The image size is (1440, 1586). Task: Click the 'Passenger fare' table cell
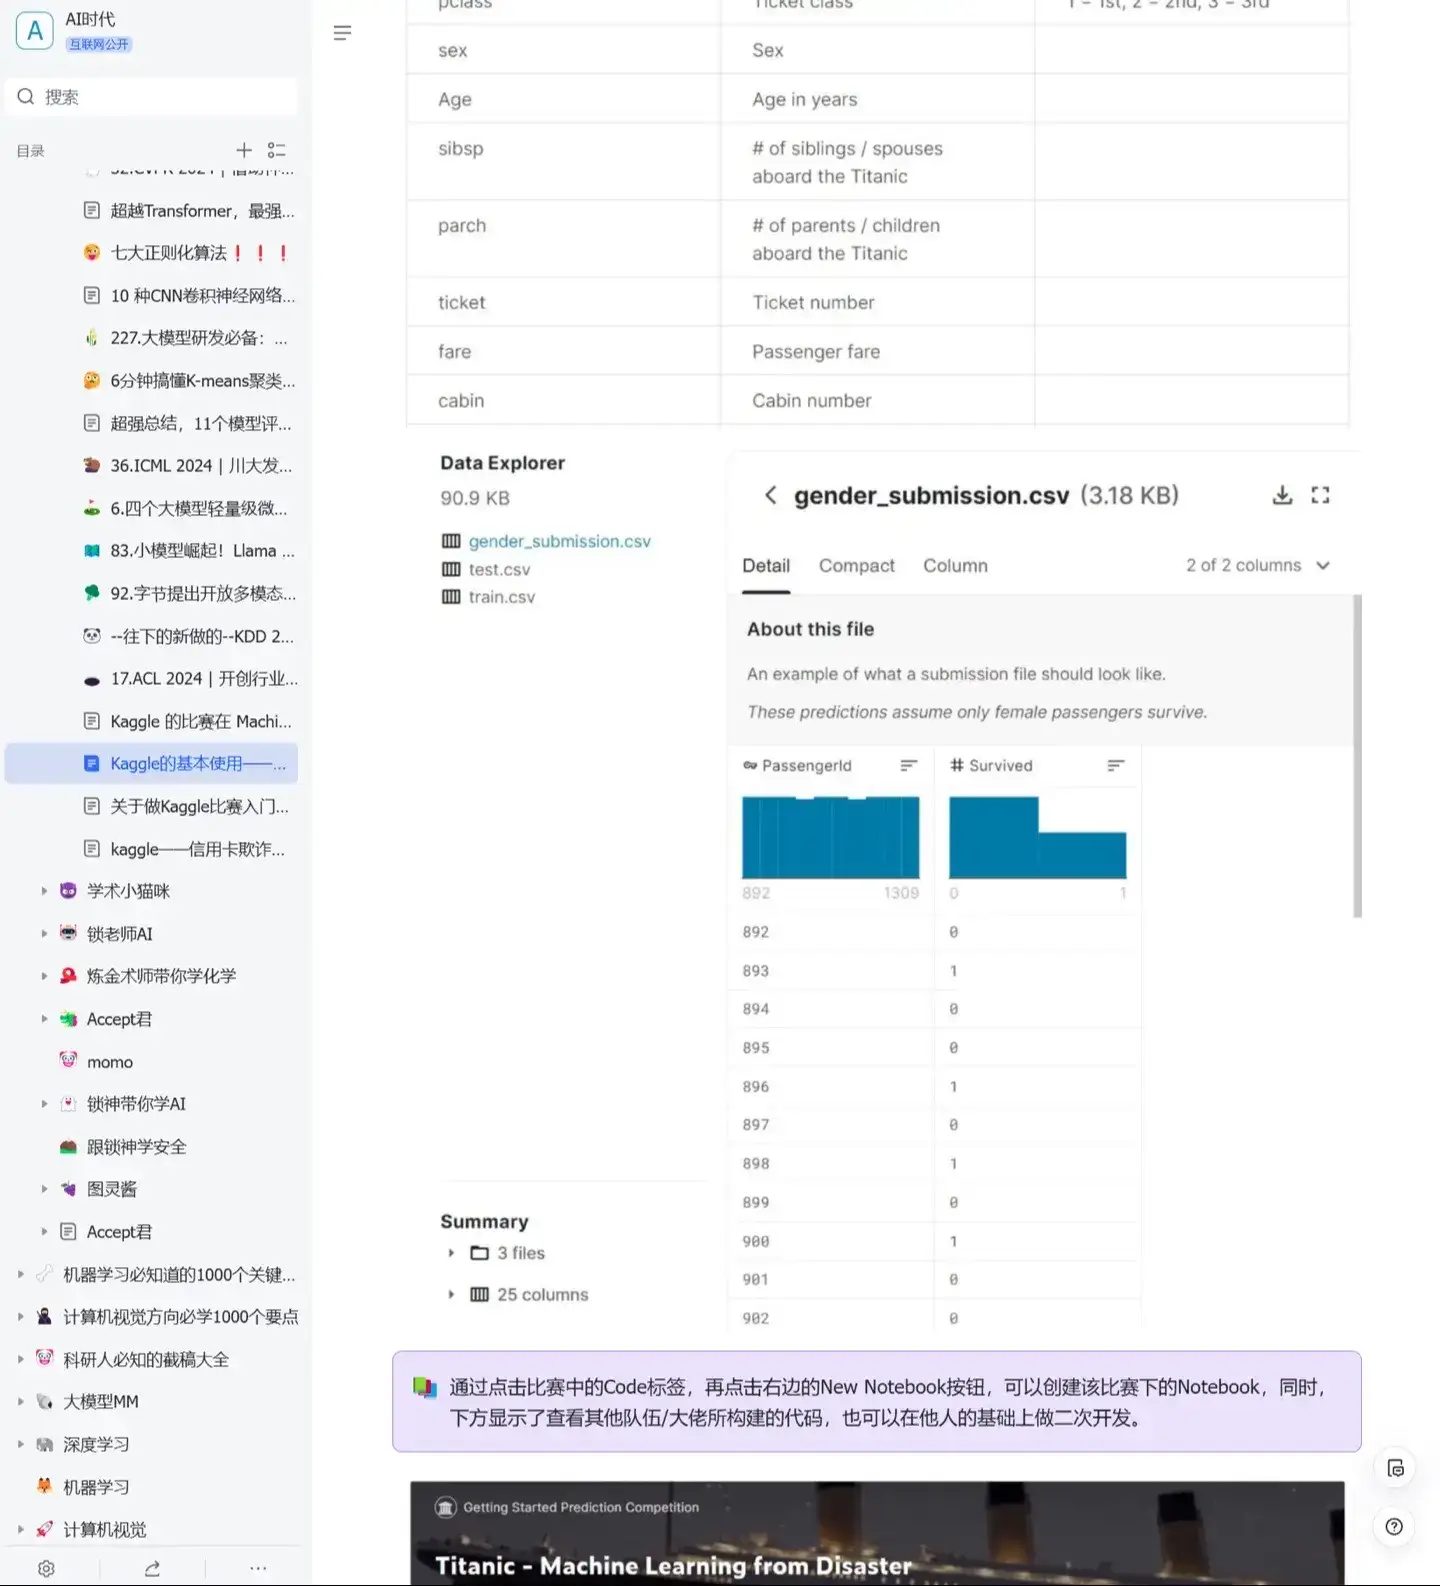877,351
